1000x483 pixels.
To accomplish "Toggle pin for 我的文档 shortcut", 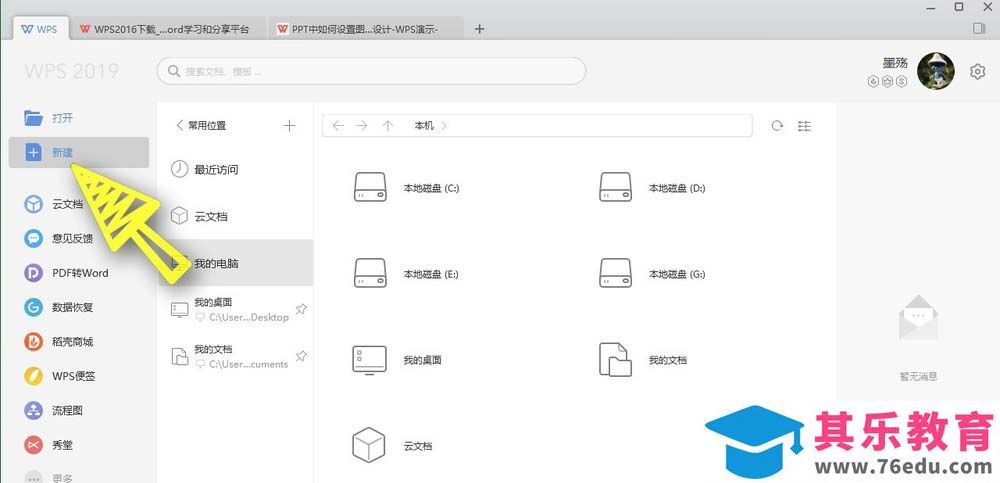I will pyautogui.click(x=301, y=357).
